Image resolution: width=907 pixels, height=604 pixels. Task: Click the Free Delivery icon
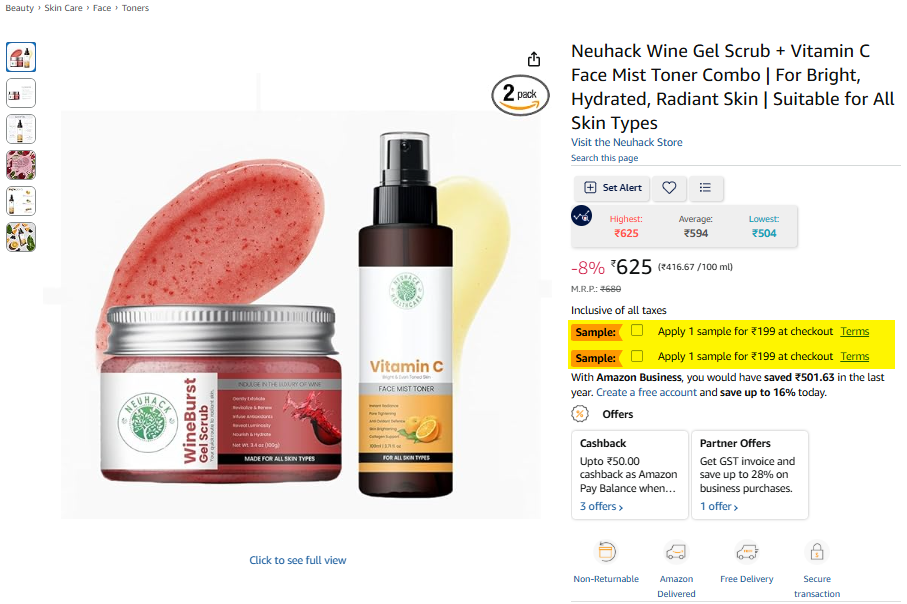click(747, 552)
